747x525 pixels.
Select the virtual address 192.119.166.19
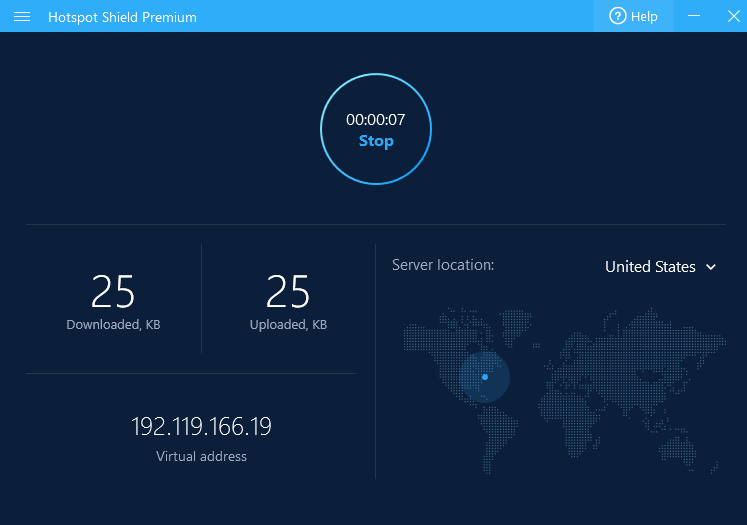click(x=201, y=426)
